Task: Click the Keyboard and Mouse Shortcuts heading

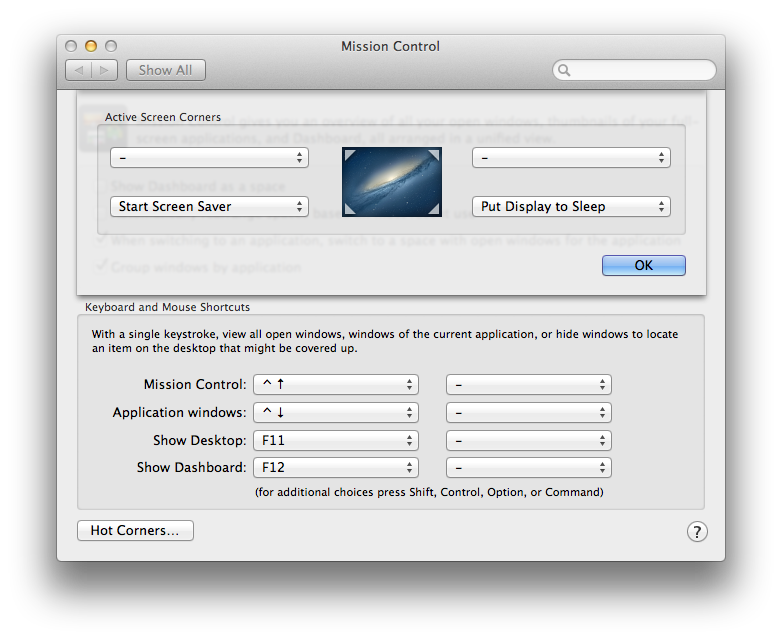Action: (x=168, y=307)
